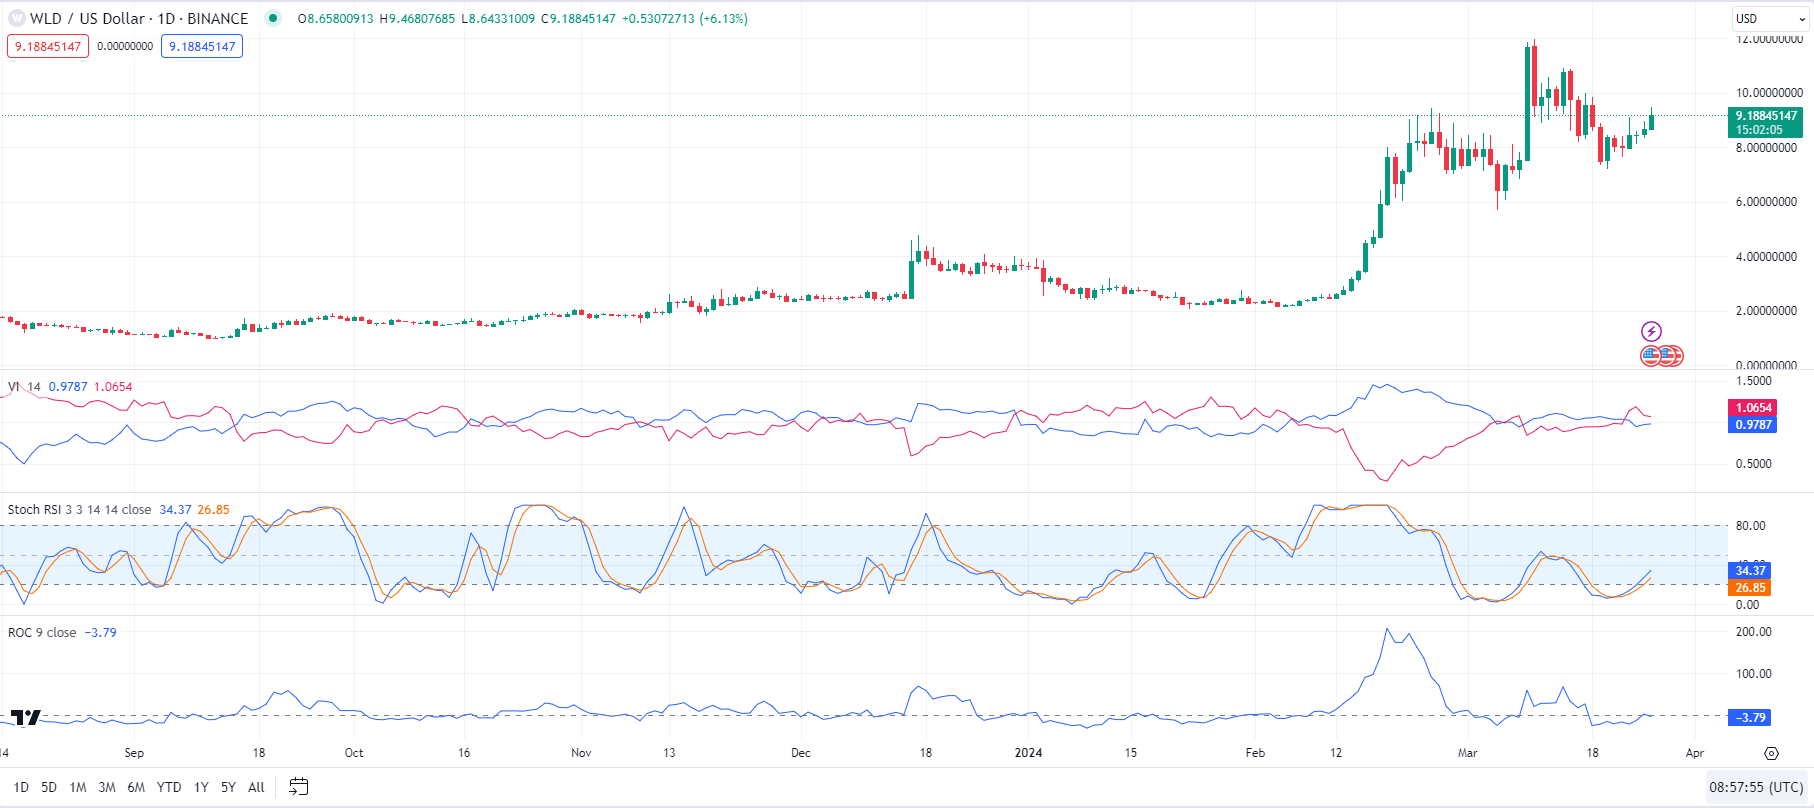The width and height of the screenshot is (1814, 808).
Task: Select the 1D time range
Action: (x=21, y=787)
